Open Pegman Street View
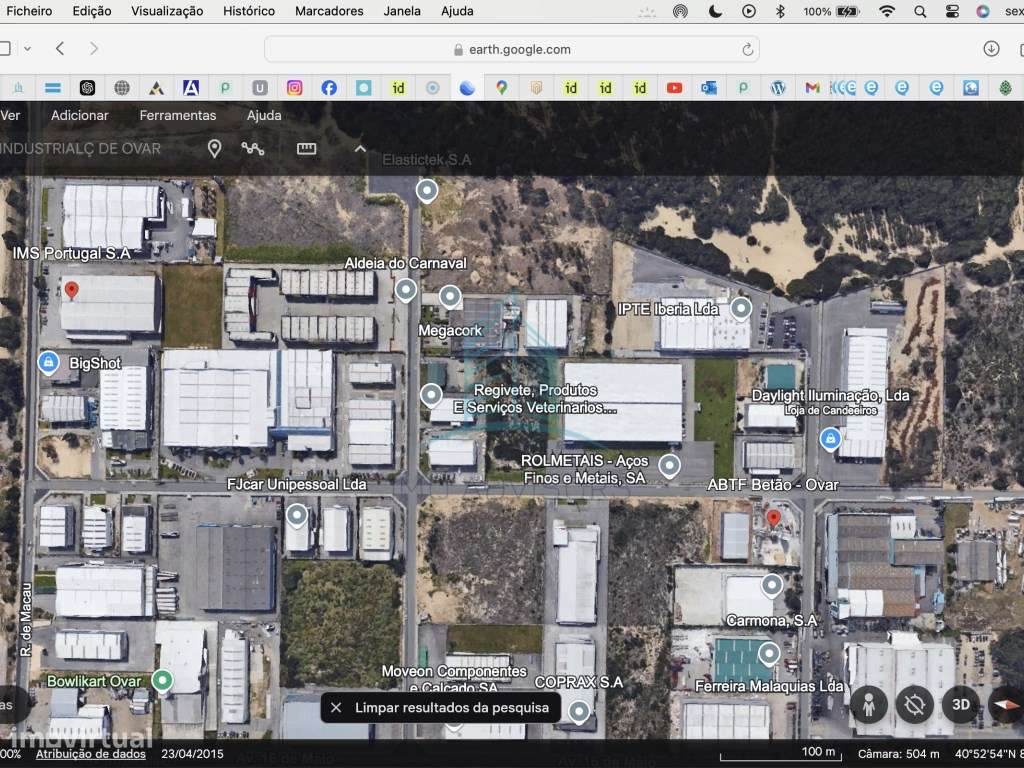Viewport: 1024px width, 768px height. tap(869, 705)
